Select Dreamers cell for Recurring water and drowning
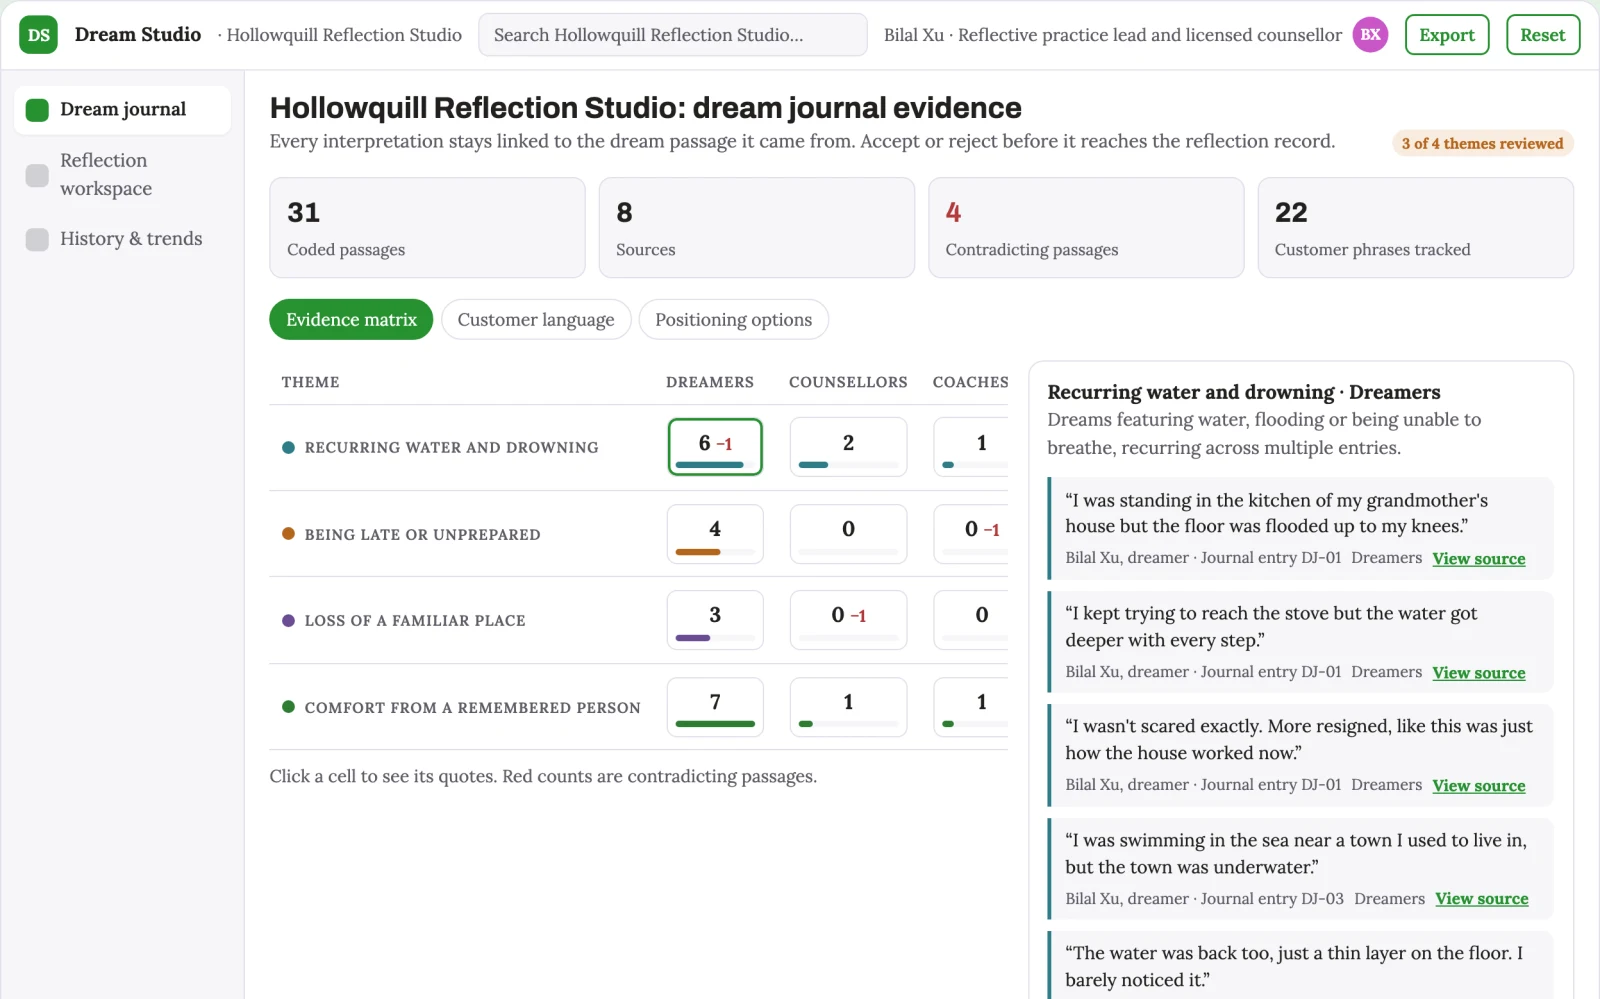 tap(715, 447)
